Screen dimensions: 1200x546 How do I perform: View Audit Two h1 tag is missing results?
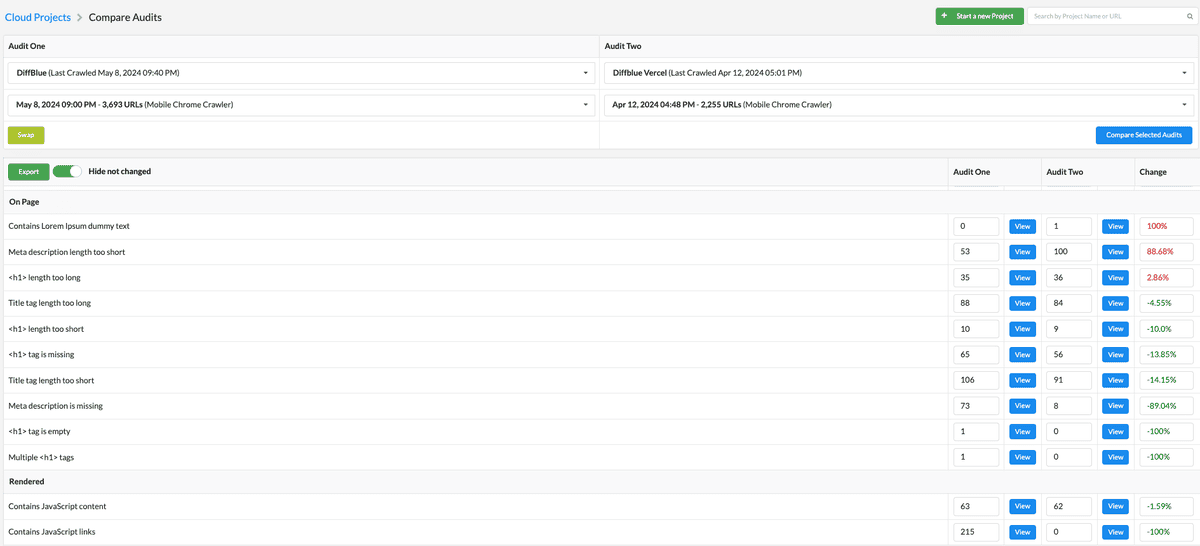(x=1115, y=355)
